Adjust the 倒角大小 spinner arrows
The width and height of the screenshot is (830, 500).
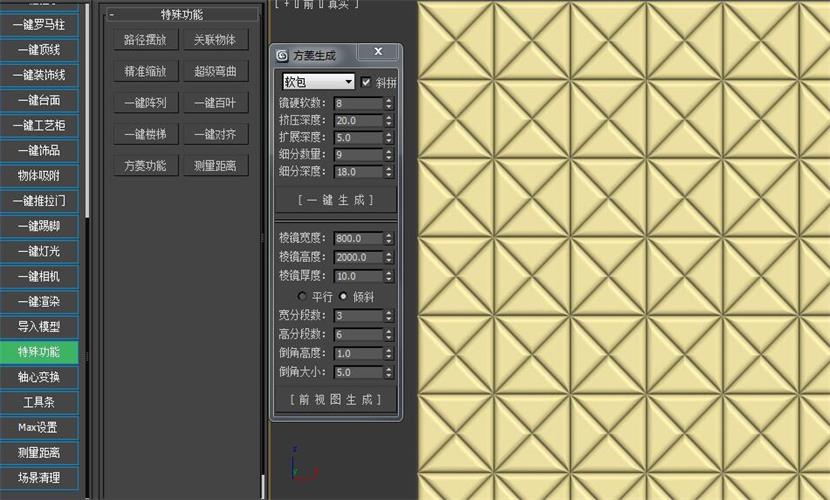pos(389,372)
